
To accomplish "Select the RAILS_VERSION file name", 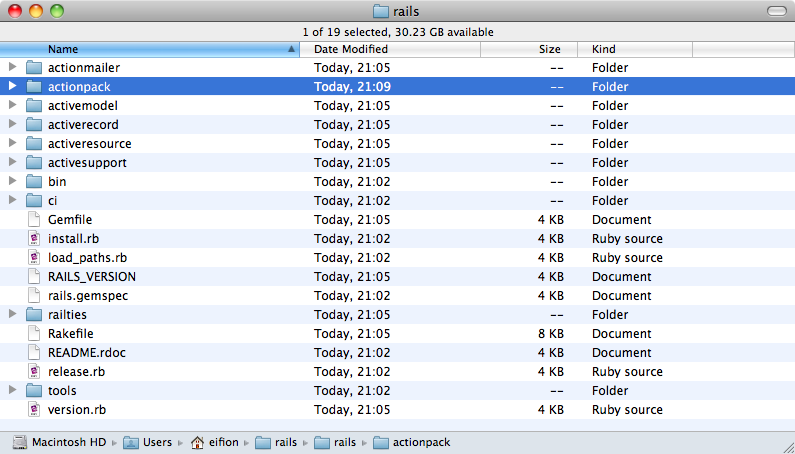I will click(x=92, y=277).
